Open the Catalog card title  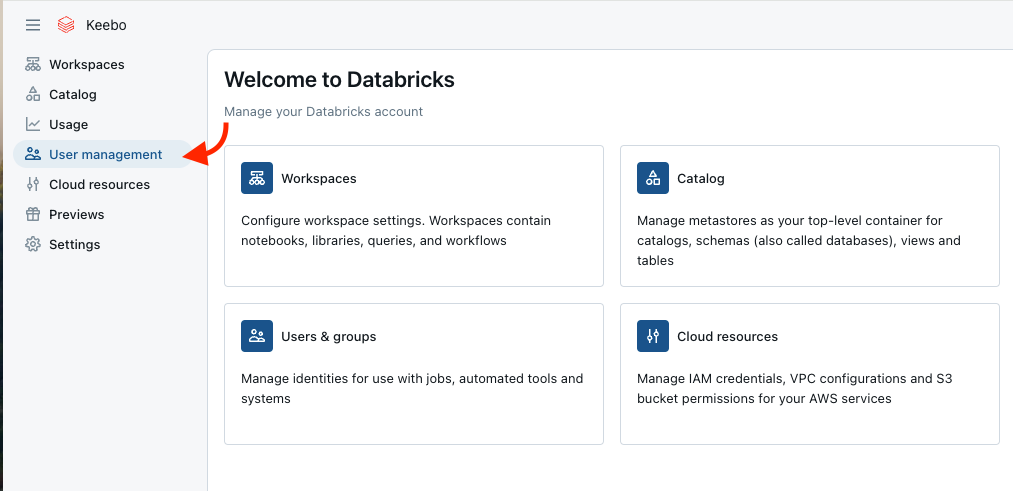click(x=700, y=178)
